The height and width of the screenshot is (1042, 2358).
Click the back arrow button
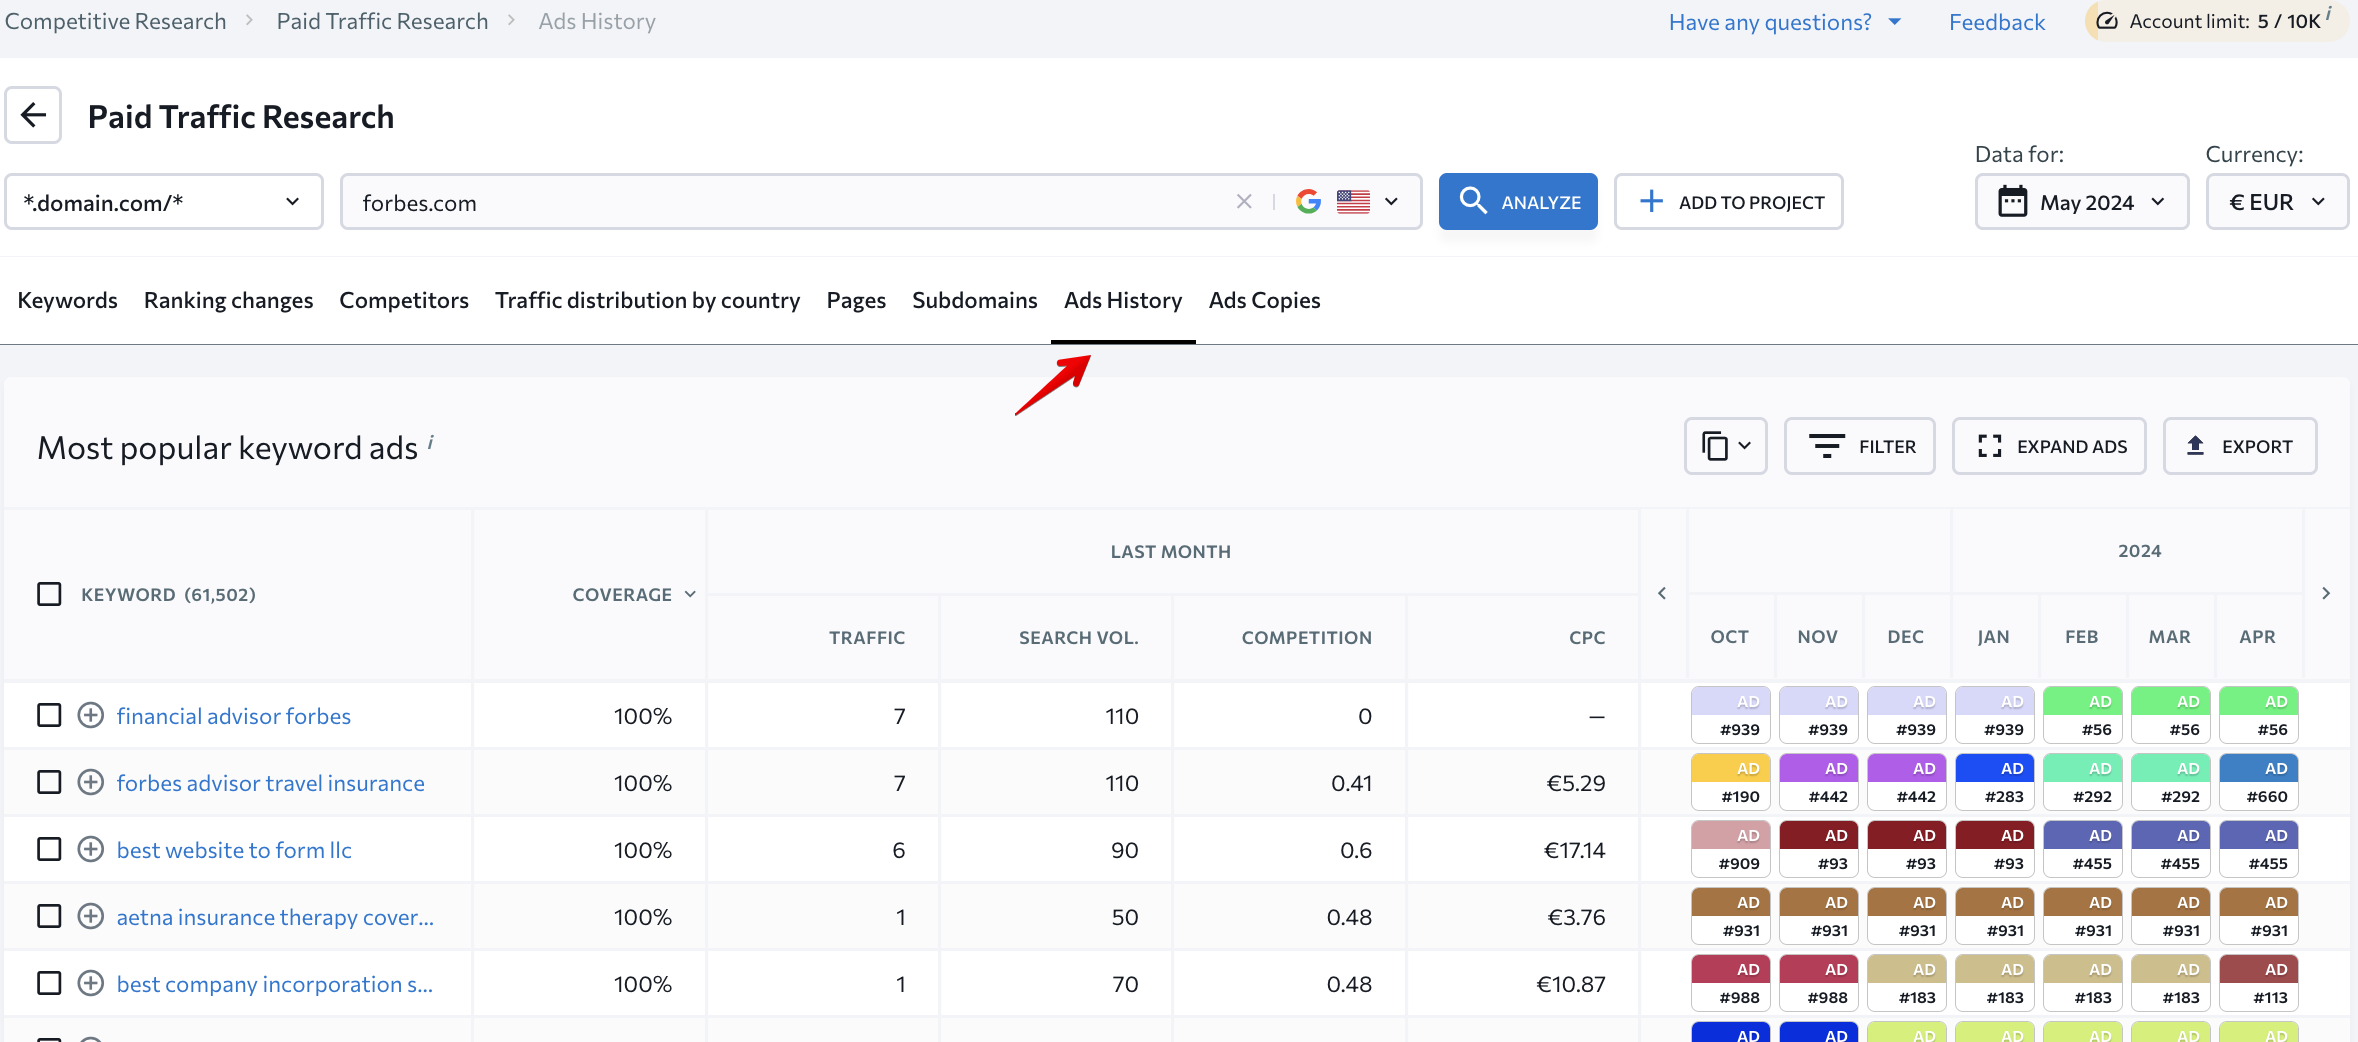pyautogui.click(x=33, y=115)
